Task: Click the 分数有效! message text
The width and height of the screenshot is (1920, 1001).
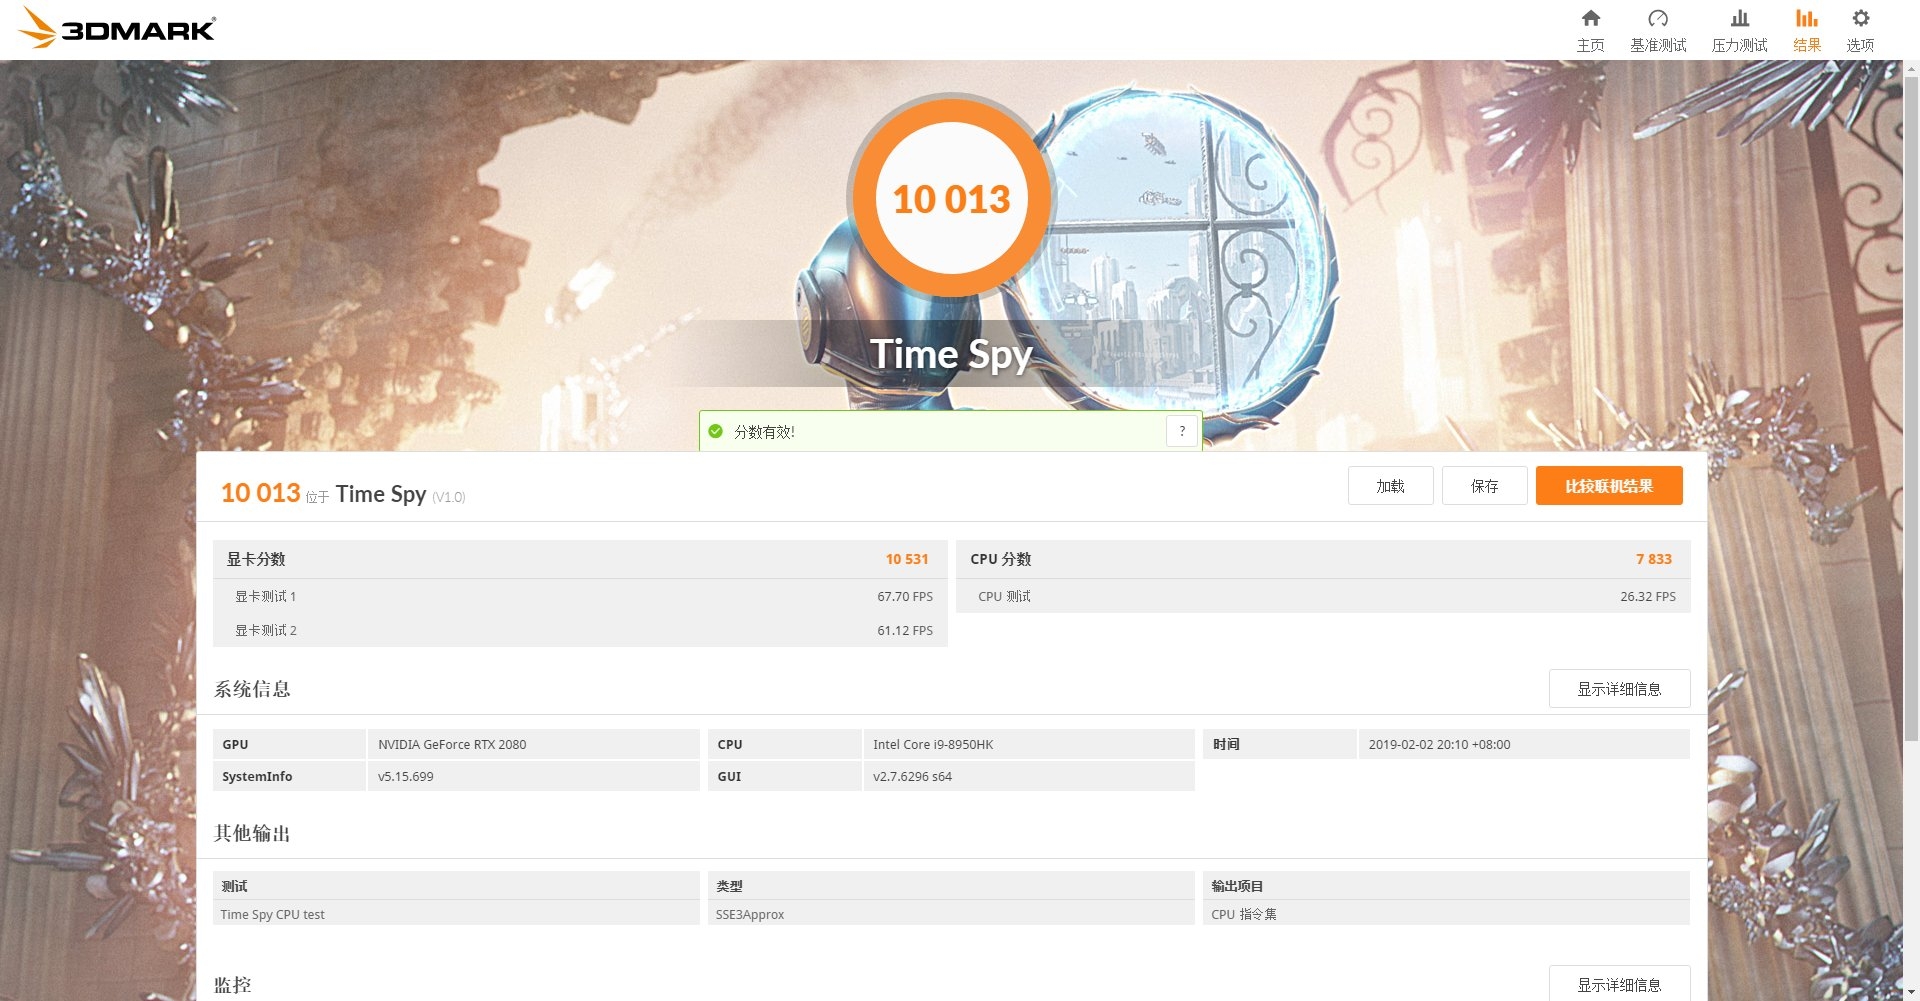Action: 764,432
